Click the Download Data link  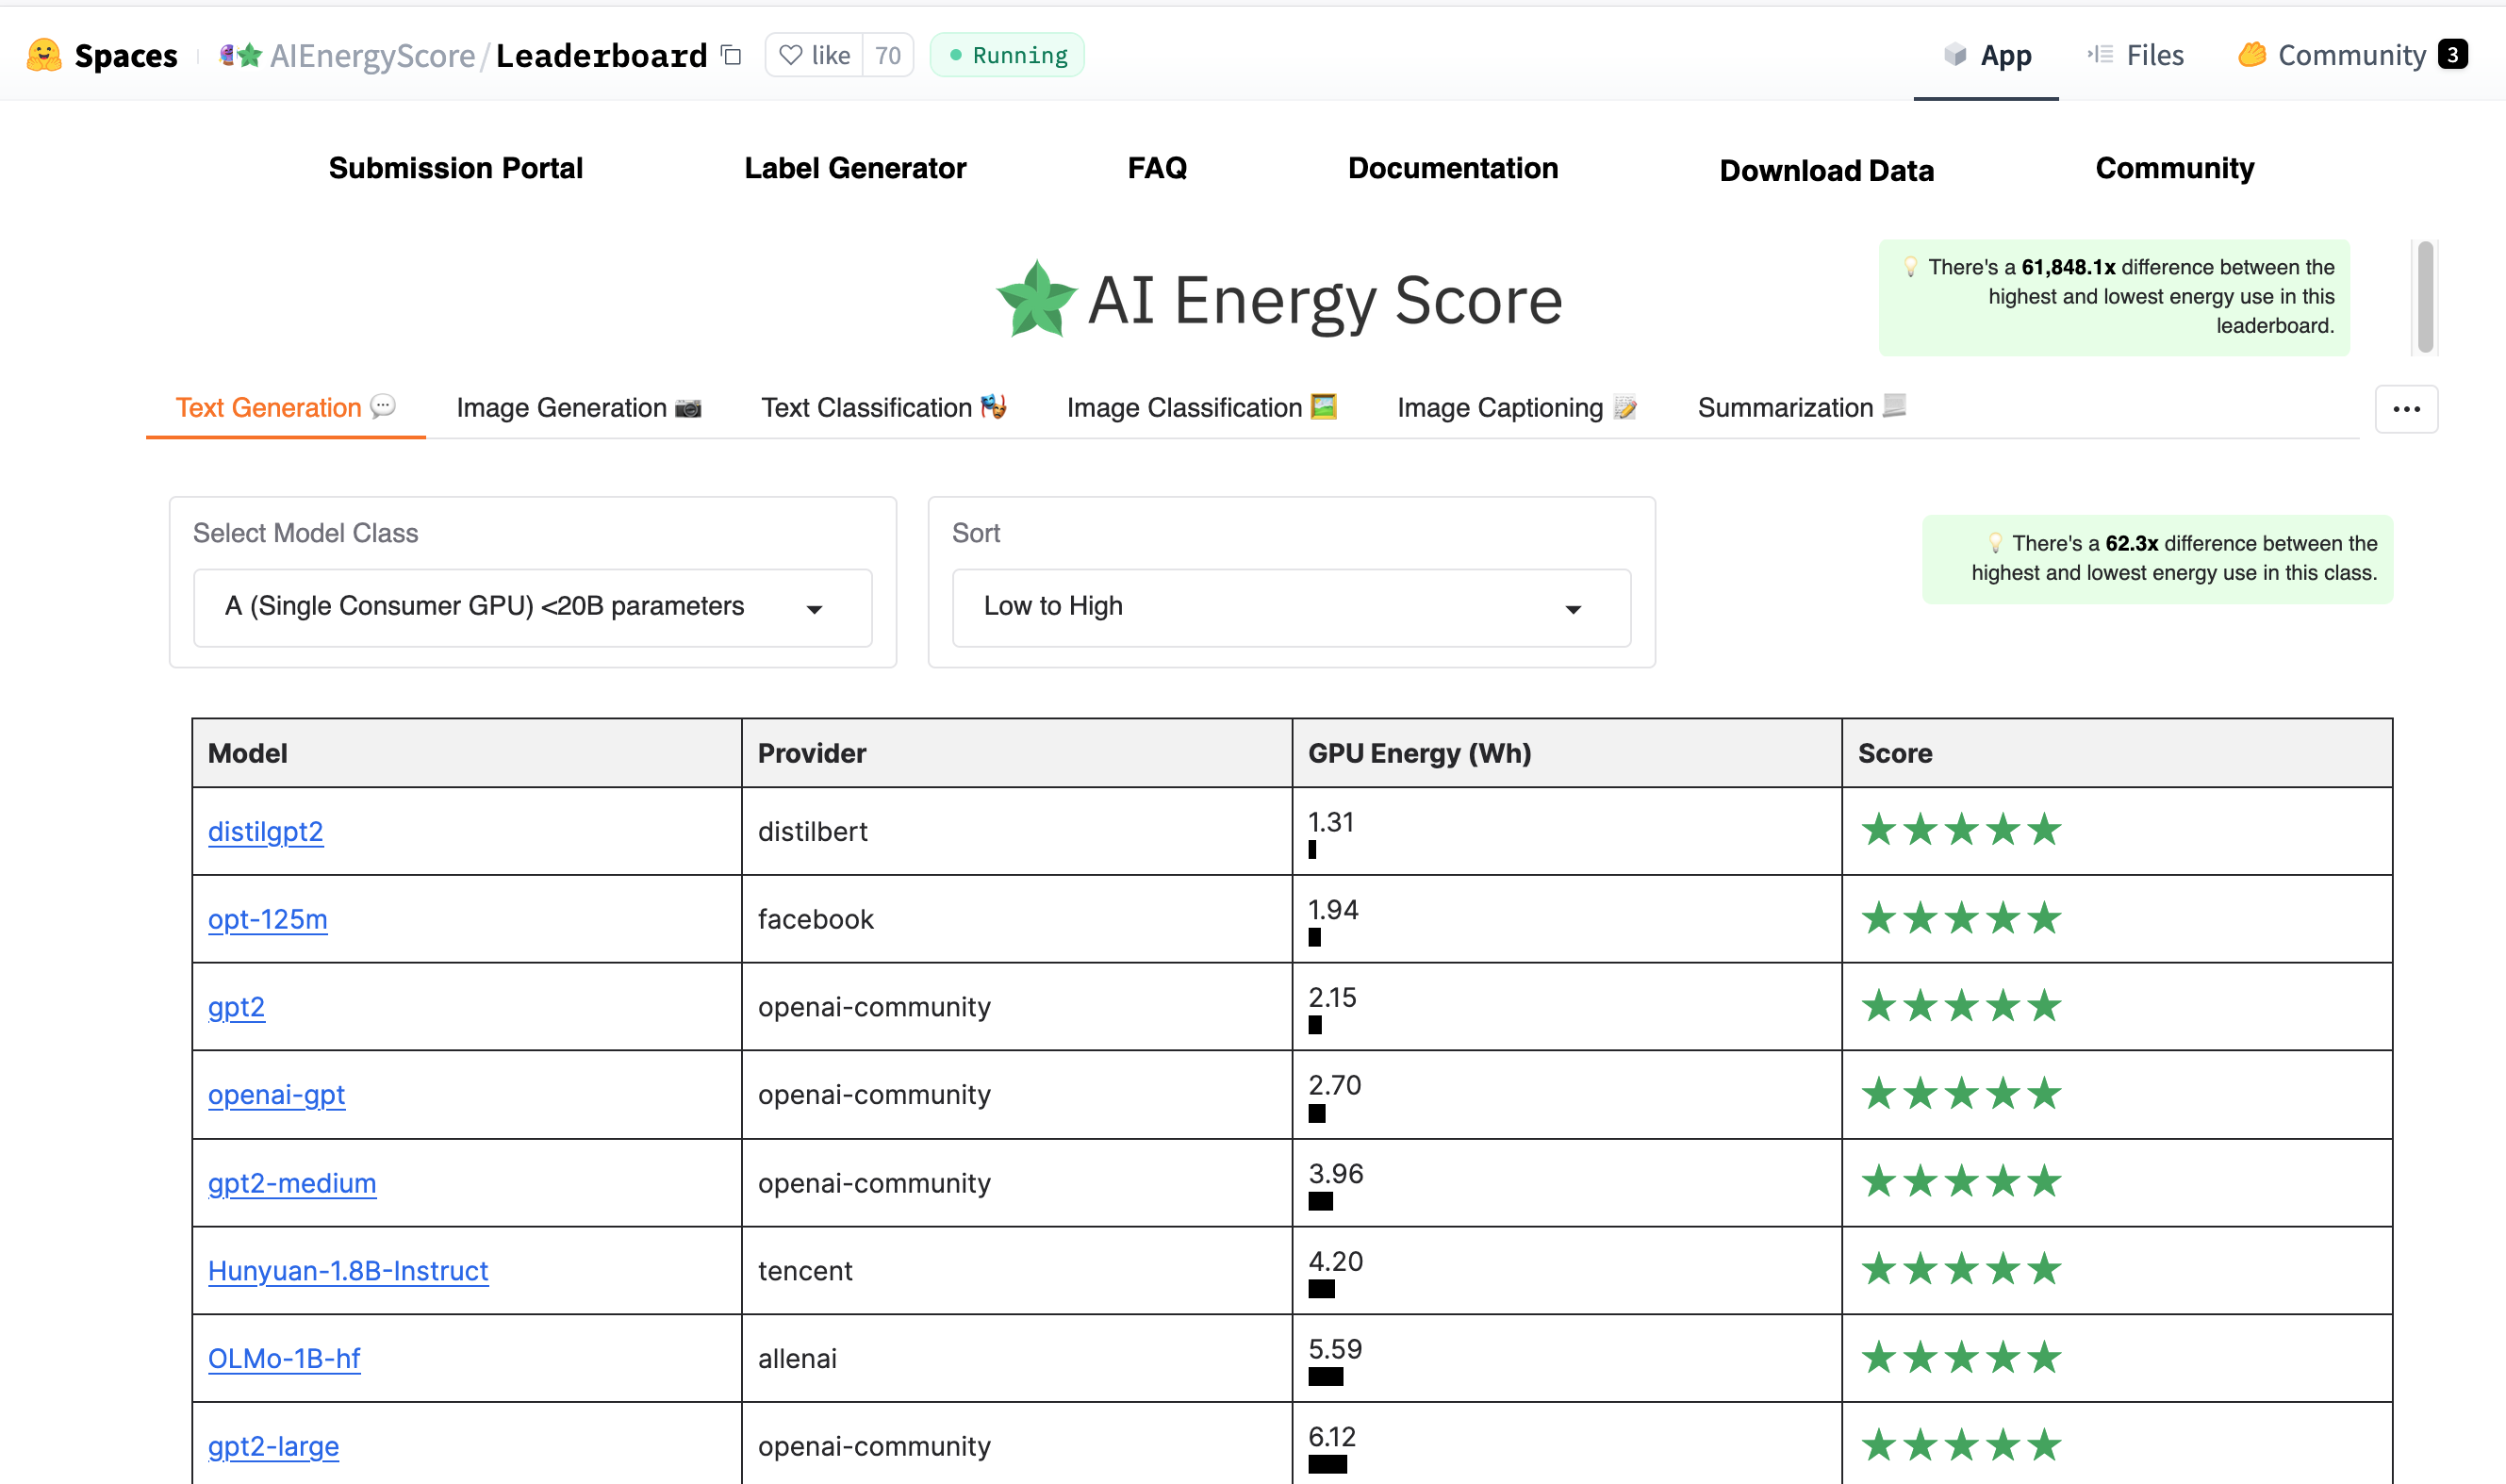click(x=1825, y=171)
